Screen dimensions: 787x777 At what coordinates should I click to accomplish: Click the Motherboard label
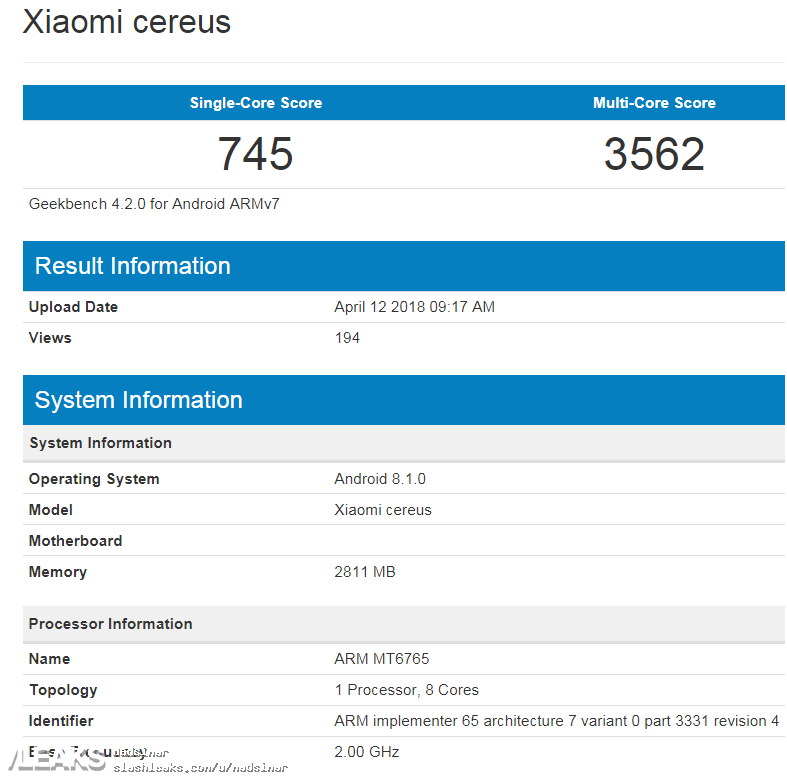click(75, 541)
